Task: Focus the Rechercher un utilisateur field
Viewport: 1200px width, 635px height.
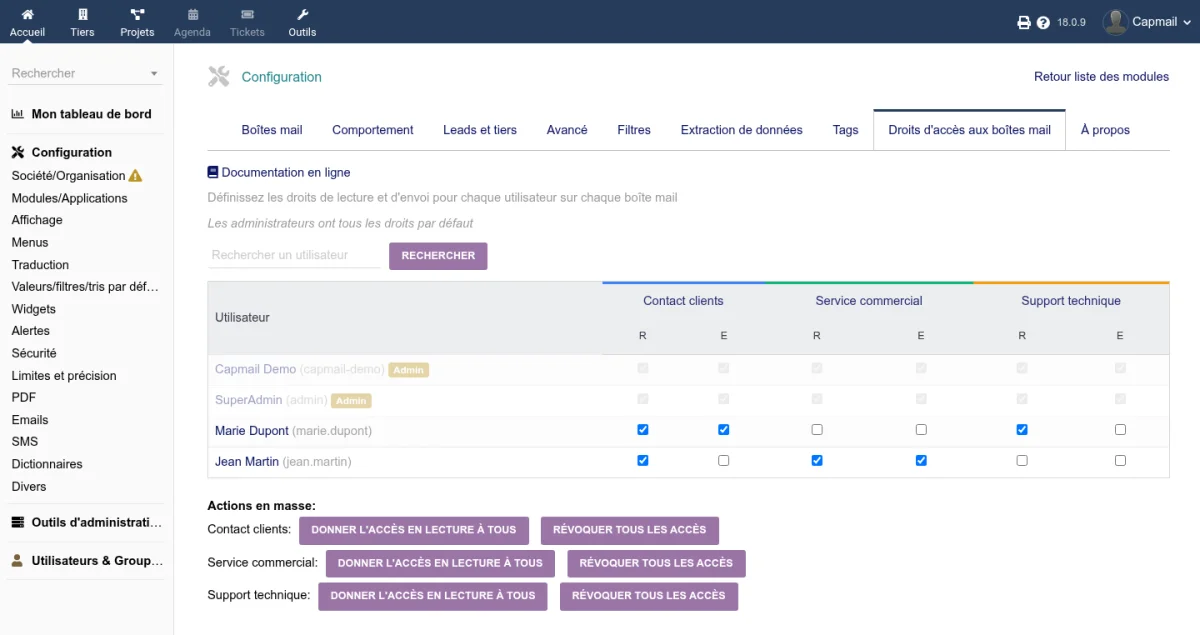Action: pyautogui.click(x=294, y=255)
